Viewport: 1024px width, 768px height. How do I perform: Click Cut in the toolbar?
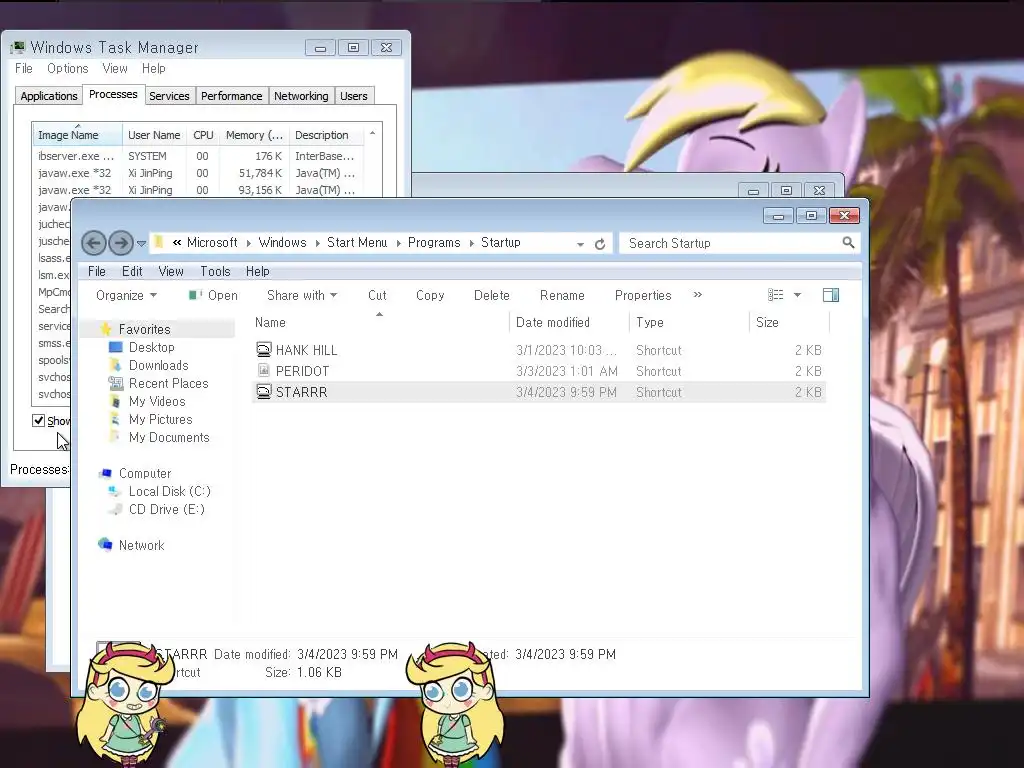pyautogui.click(x=377, y=295)
